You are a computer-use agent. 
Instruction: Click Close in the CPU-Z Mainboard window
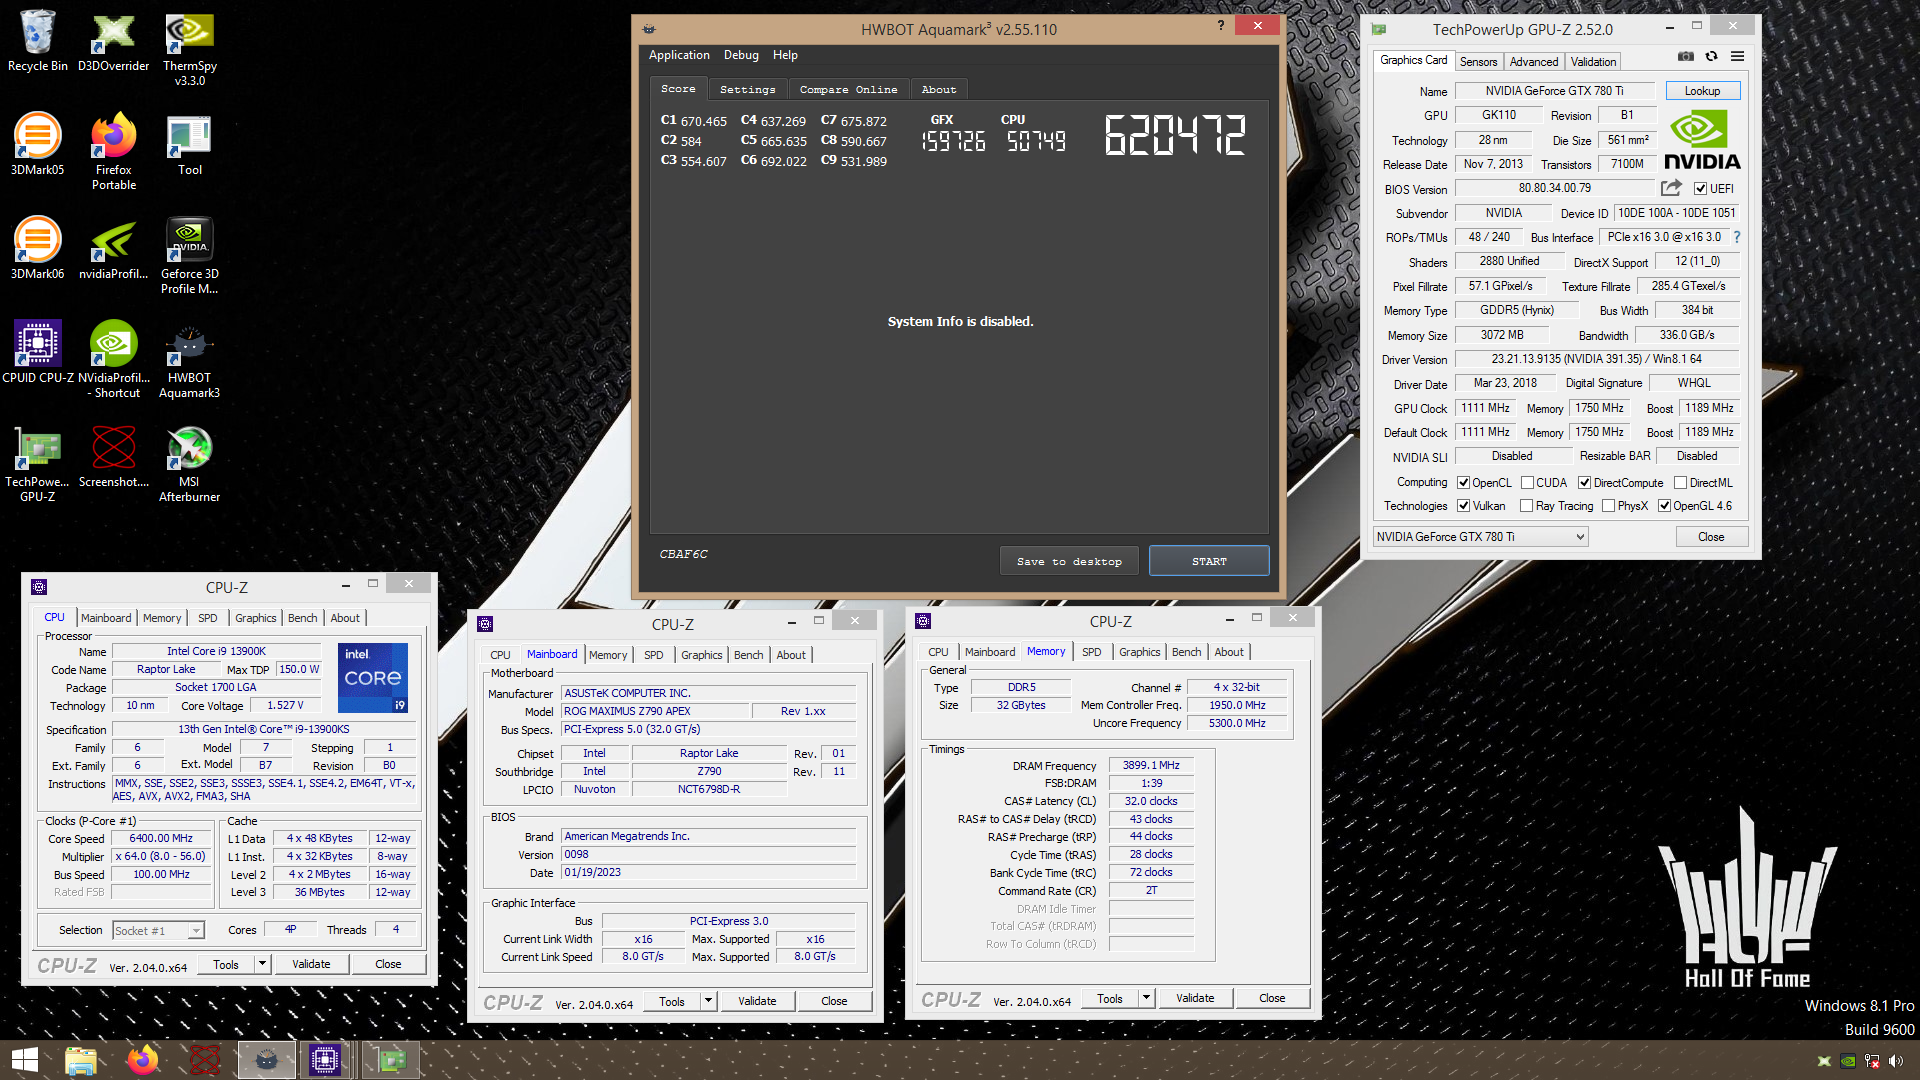coord(834,1001)
